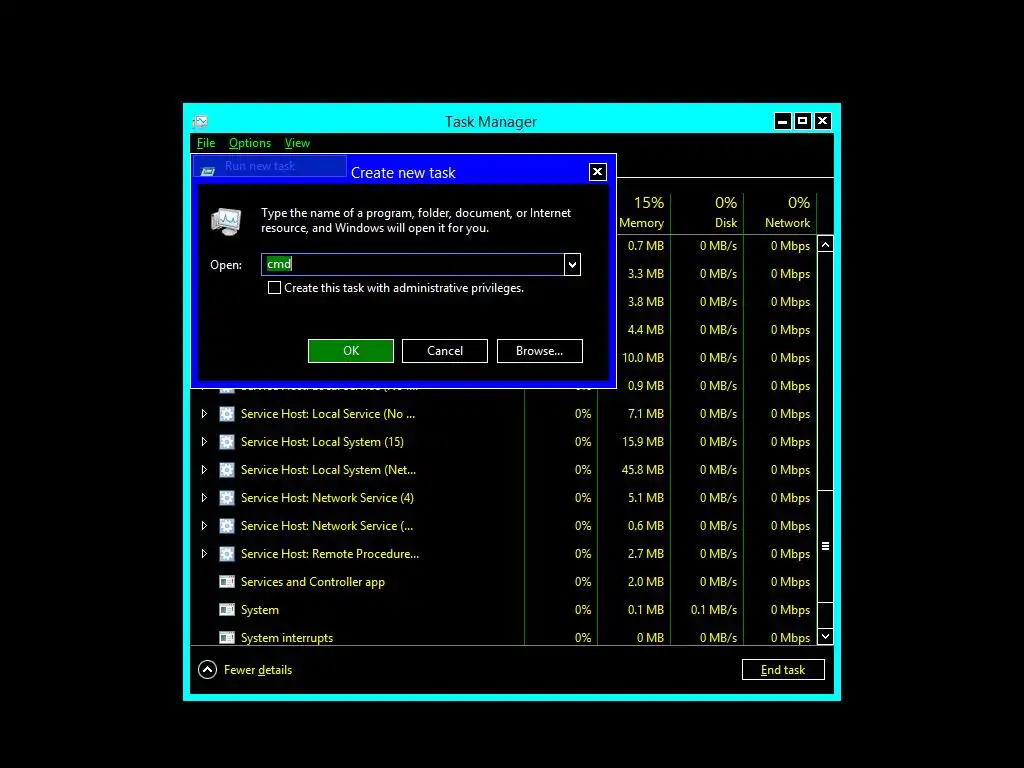Viewport: 1024px width, 768px height.
Task: Select Service Host: Local Service (No ... icon
Action: [227, 414]
